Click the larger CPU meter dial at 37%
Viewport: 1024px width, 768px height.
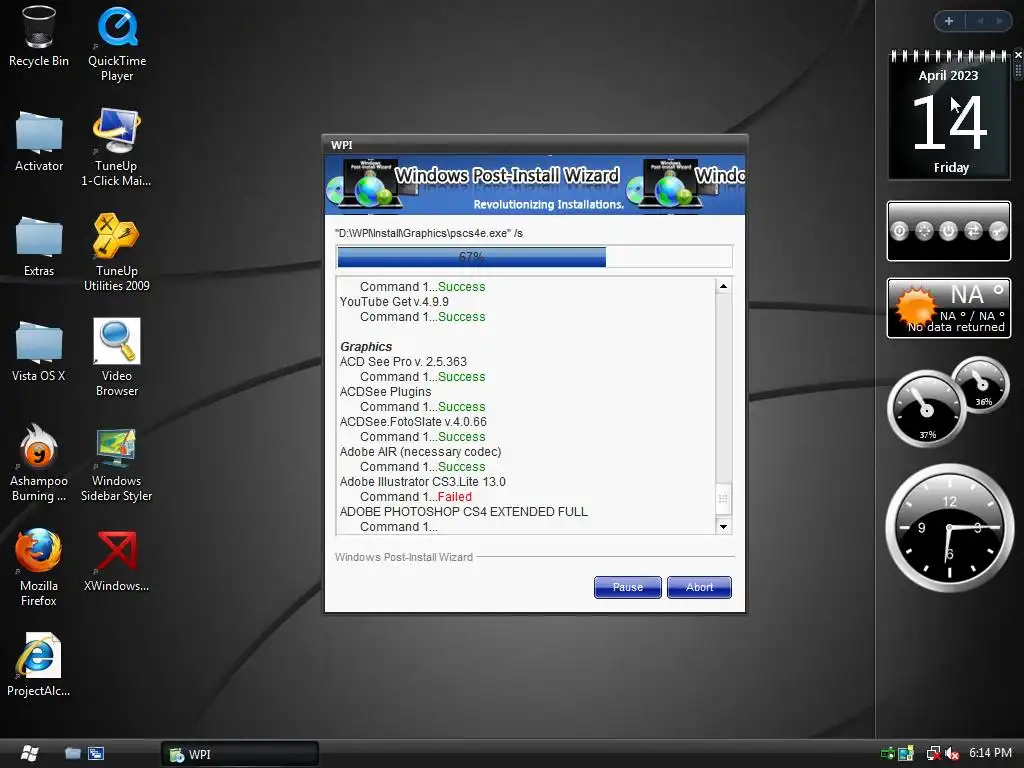(925, 409)
